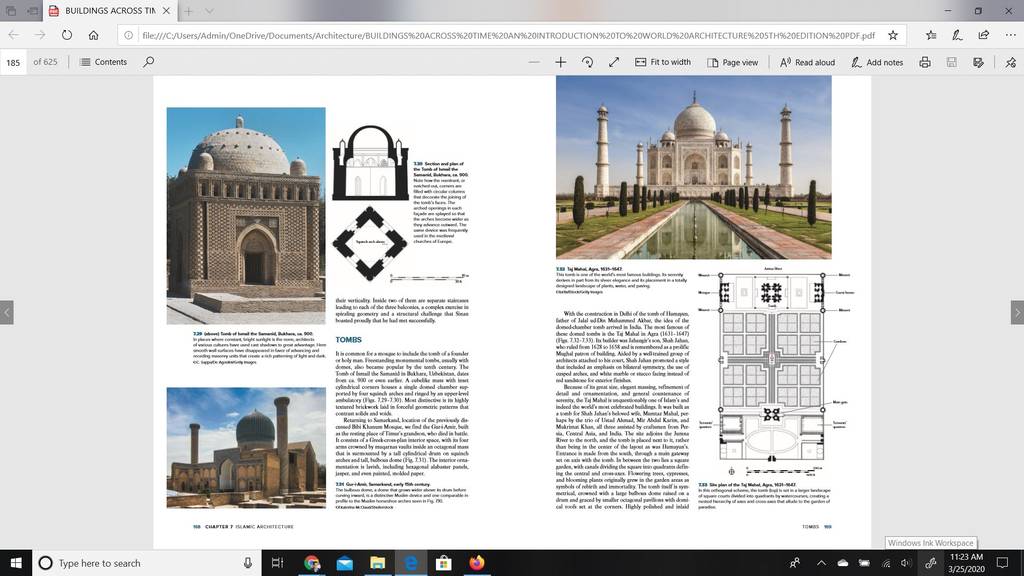Set these tabs aside
This screenshot has width=1024, height=576.
point(33,10)
